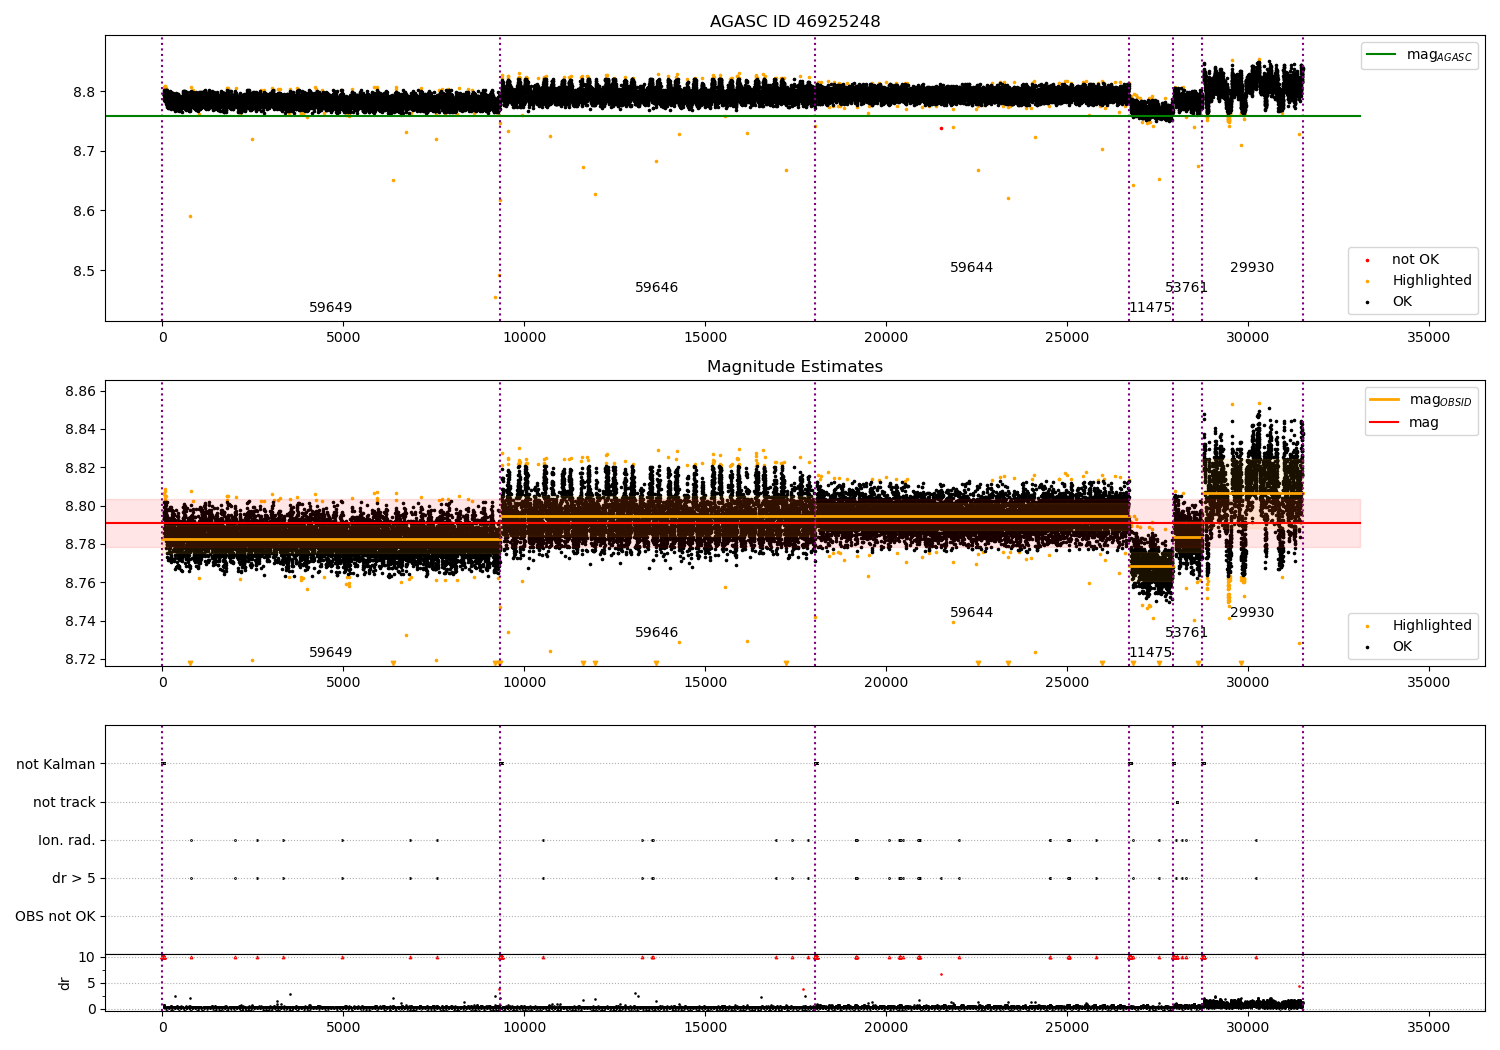Click the 35000 x-tick under the AGASC plot
Image resolution: width=1500 pixels, height=1050 pixels.
[1428, 338]
